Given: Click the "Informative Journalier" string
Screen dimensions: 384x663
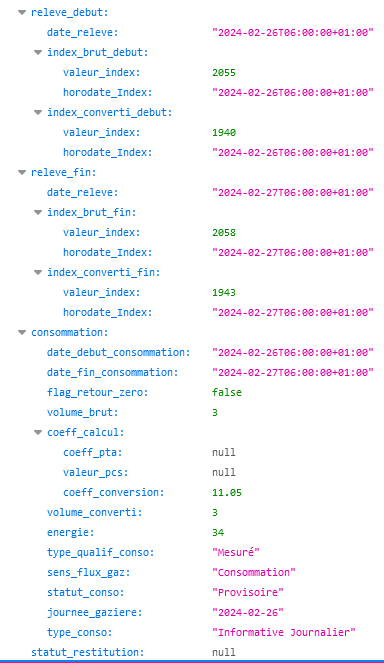Looking at the screenshot, I should 284,633.
